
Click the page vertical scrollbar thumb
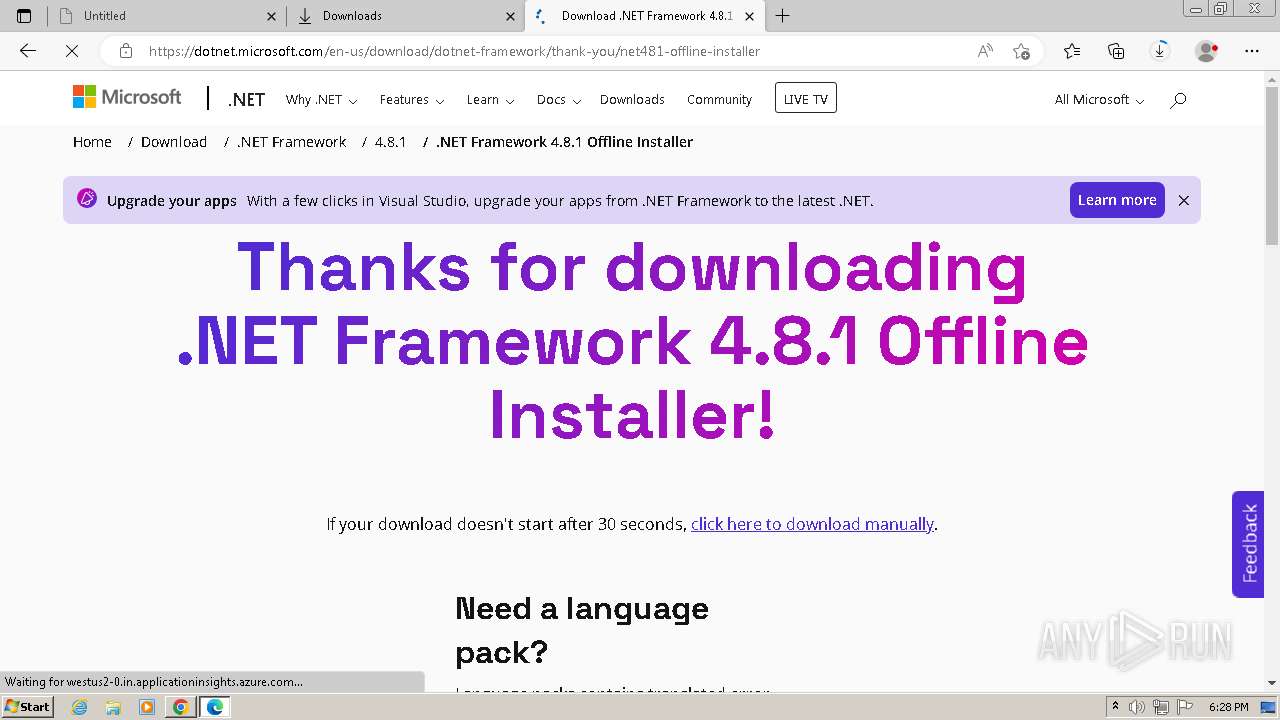[x=1272, y=165]
